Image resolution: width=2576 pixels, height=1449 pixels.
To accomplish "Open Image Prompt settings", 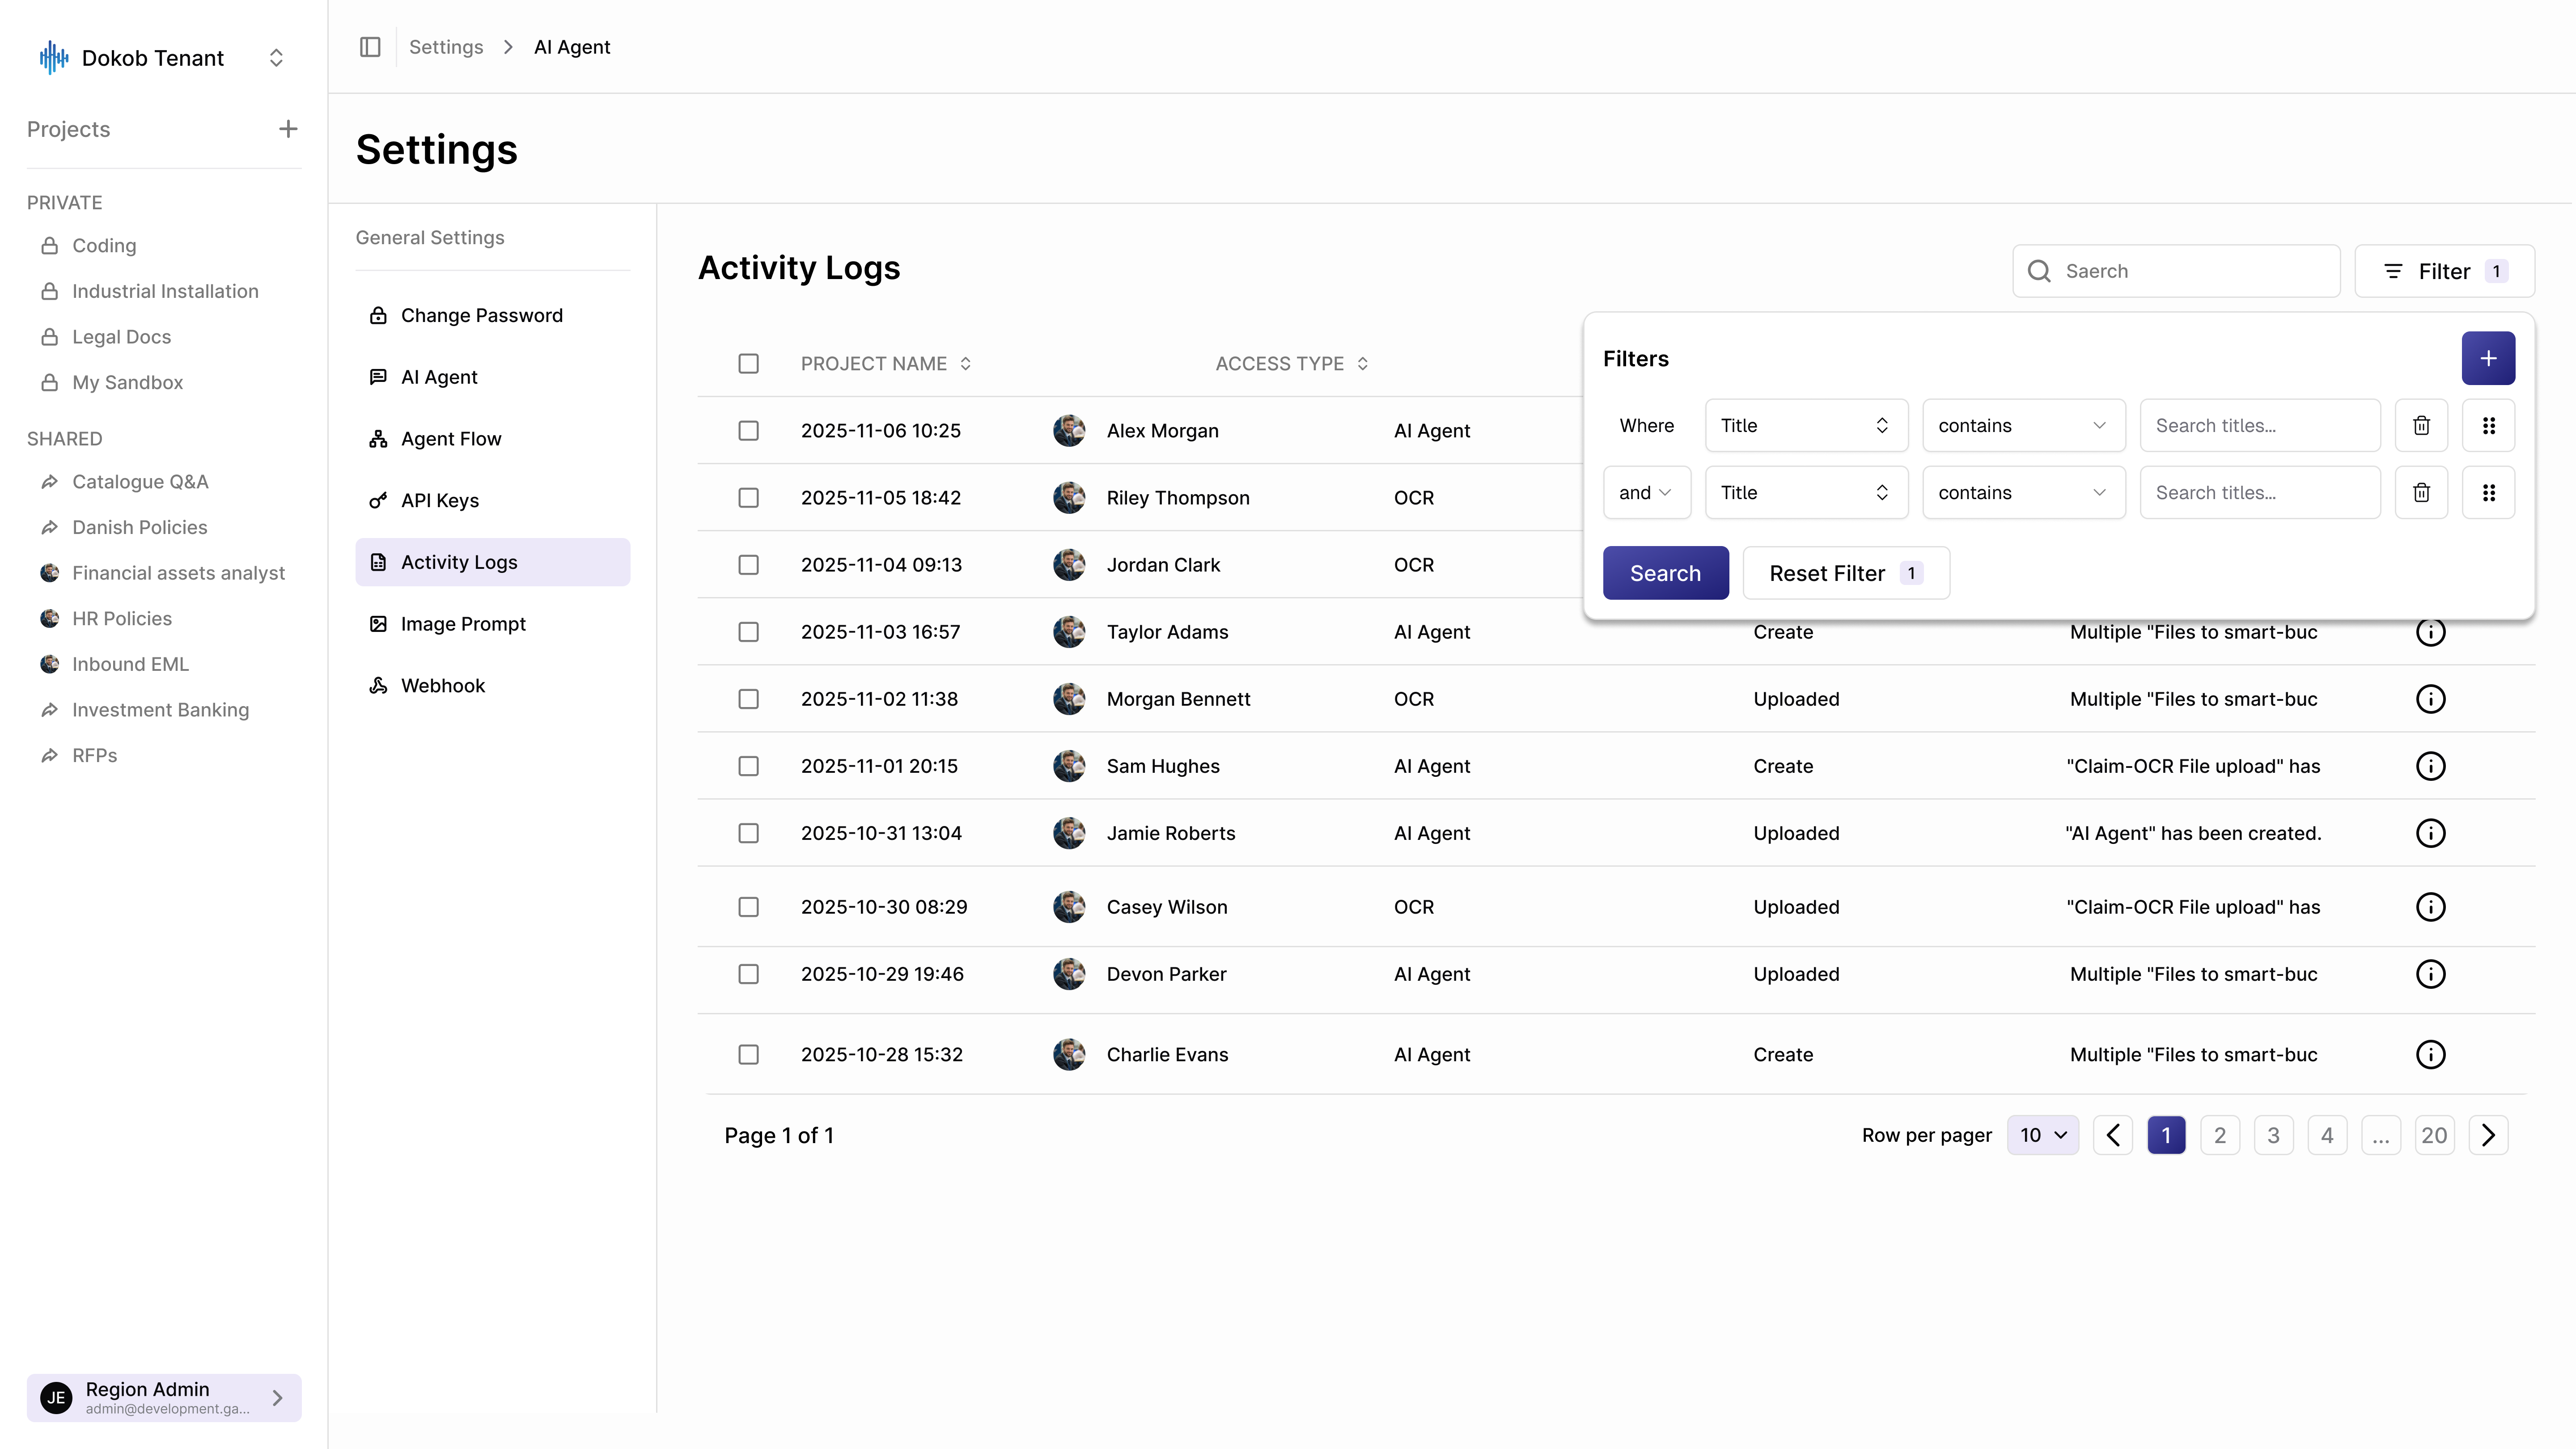I will (x=492, y=624).
